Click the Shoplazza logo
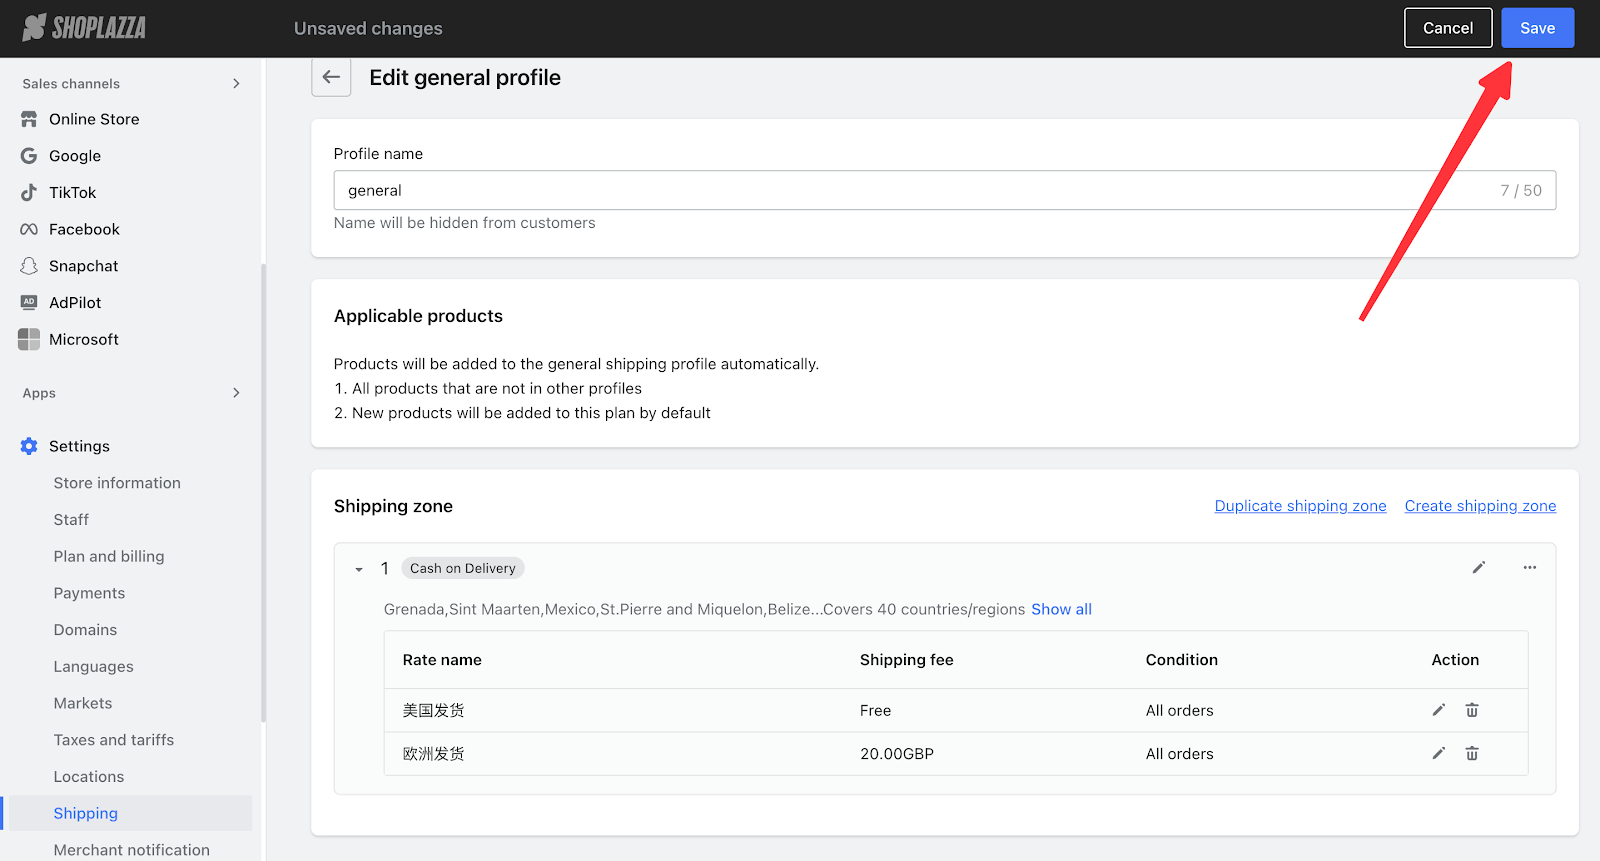Image resolution: width=1600 pixels, height=861 pixels. point(84,28)
